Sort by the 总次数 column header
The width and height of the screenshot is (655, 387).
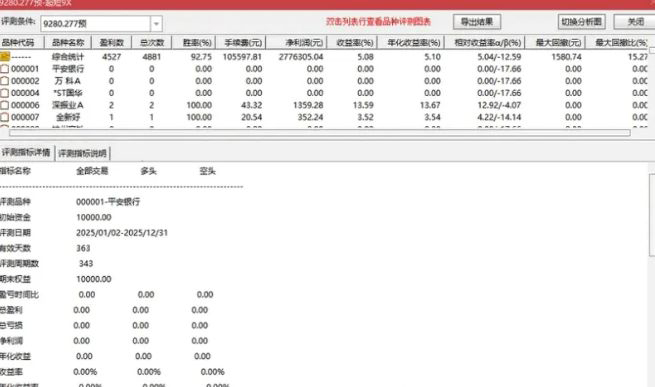tap(152, 43)
